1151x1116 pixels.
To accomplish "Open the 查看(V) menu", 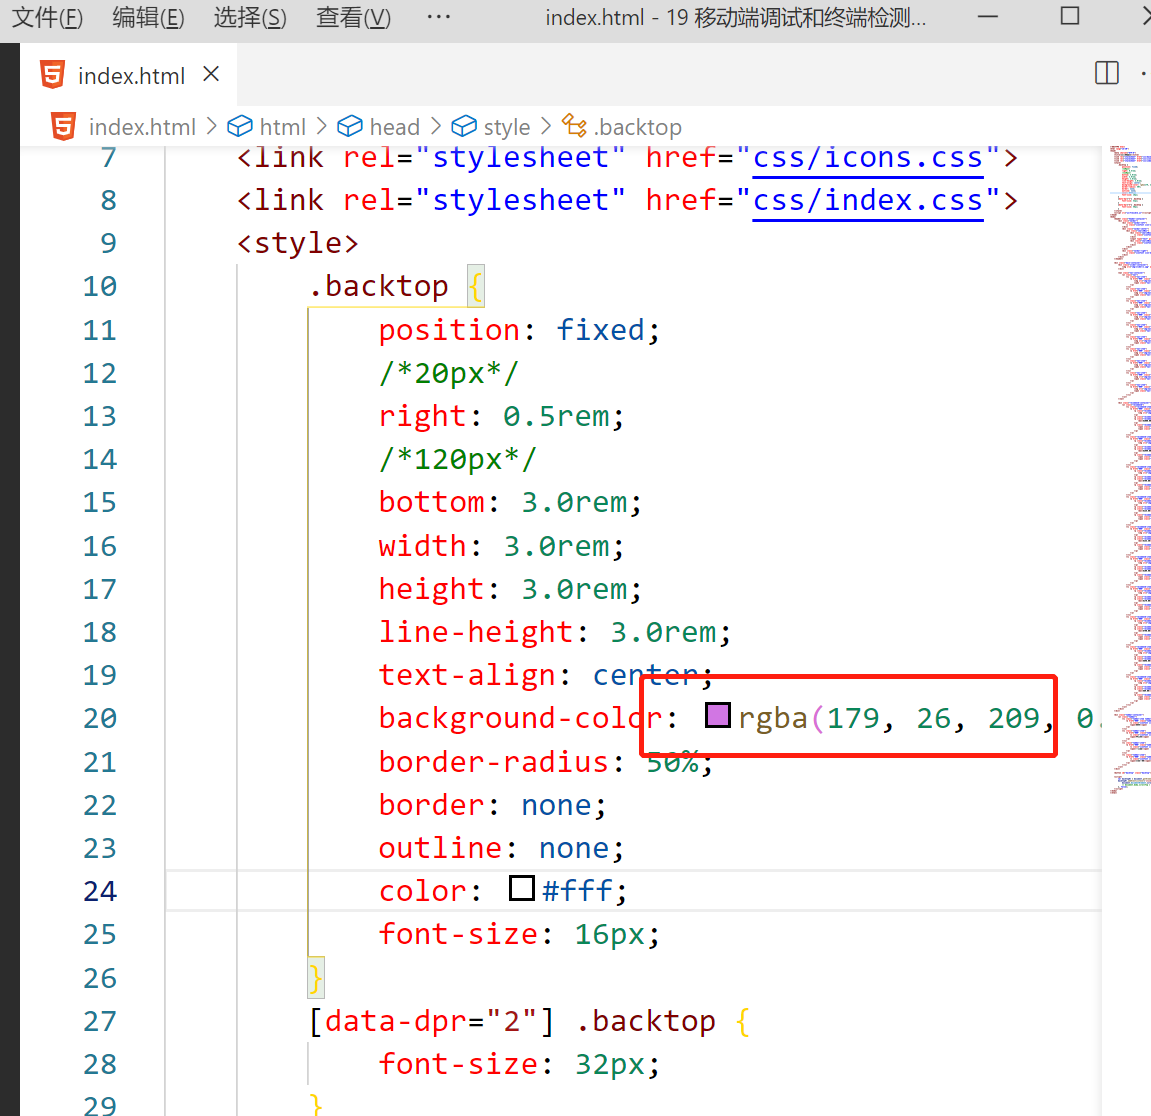I will [353, 17].
